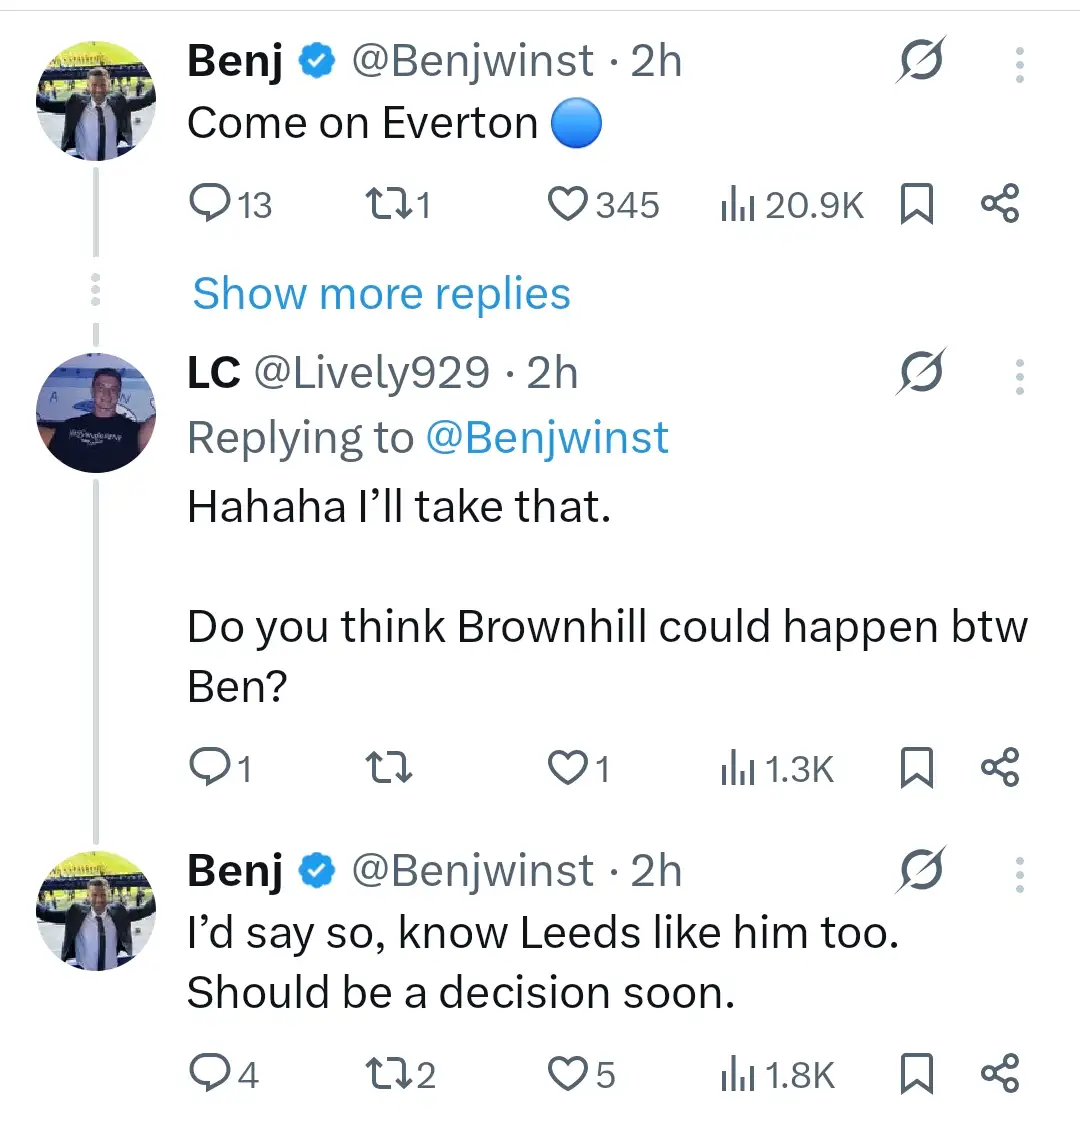Image resolution: width=1080 pixels, height=1131 pixels.
Task: Open Grok icon on LC's reply
Action: click(921, 374)
